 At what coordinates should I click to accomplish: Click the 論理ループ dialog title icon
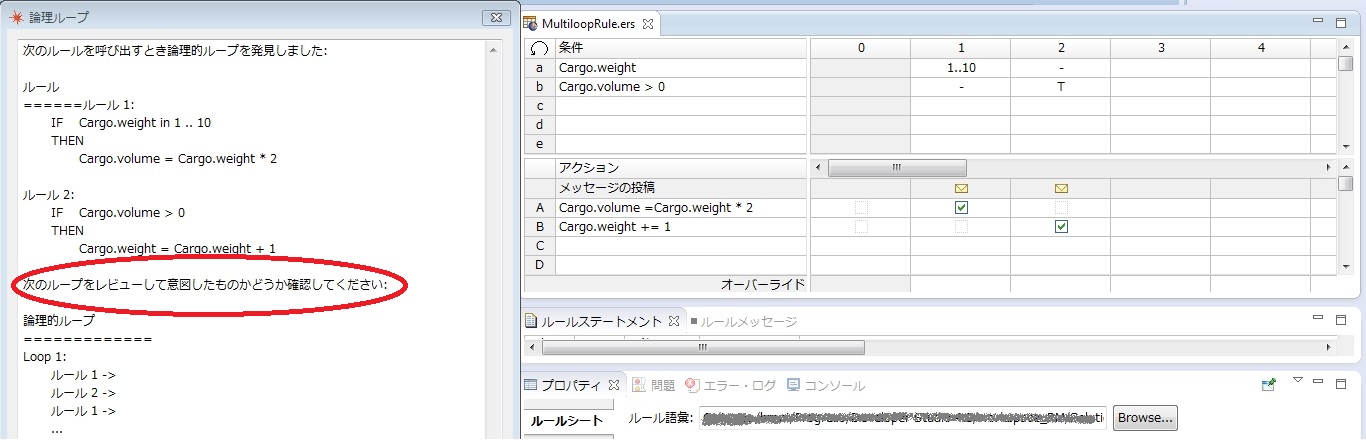15,17
